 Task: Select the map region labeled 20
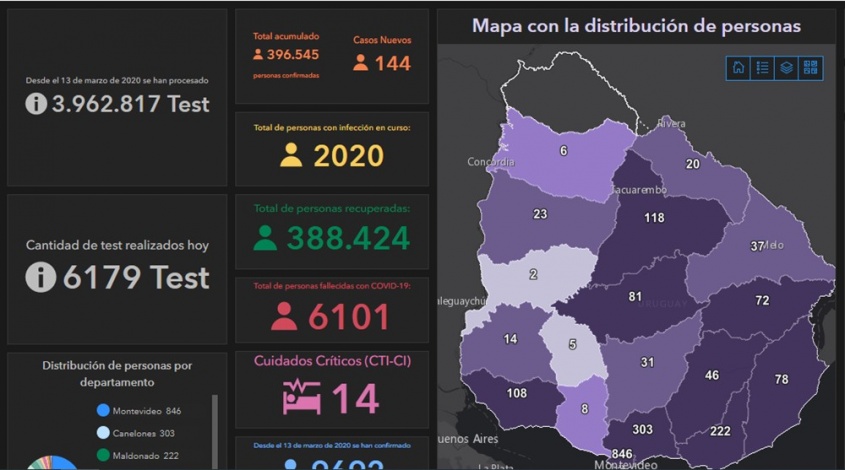(x=692, y=164)
